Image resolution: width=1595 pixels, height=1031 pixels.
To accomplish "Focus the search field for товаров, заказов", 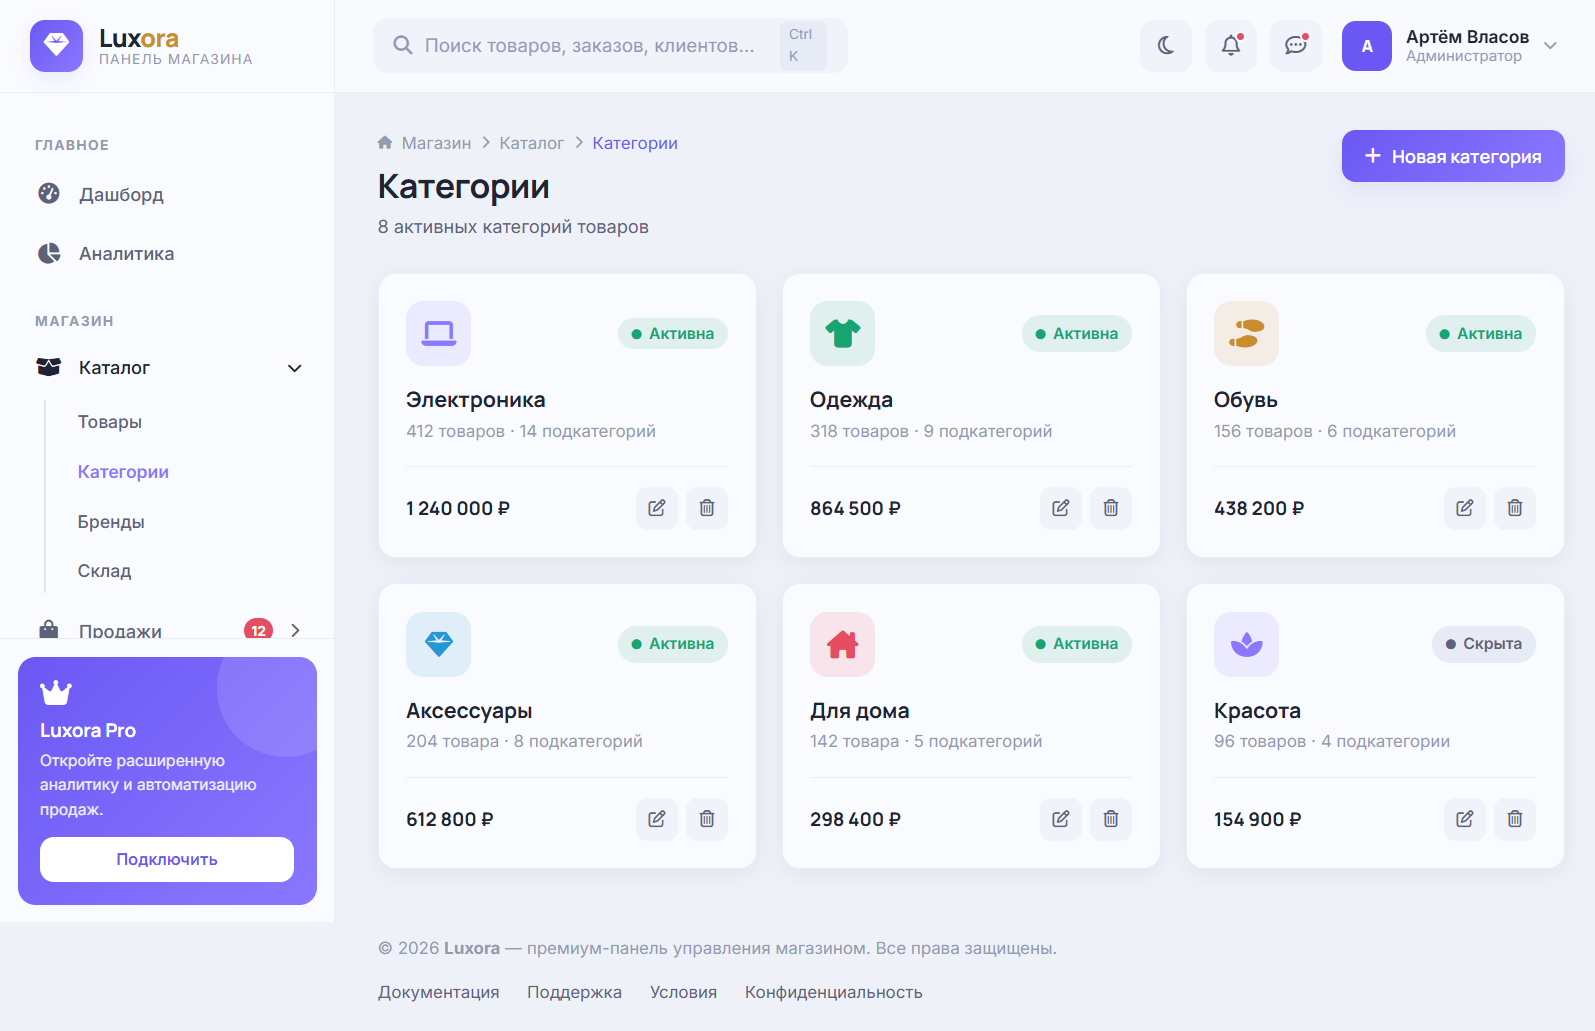I will click(x=610, y=45).
